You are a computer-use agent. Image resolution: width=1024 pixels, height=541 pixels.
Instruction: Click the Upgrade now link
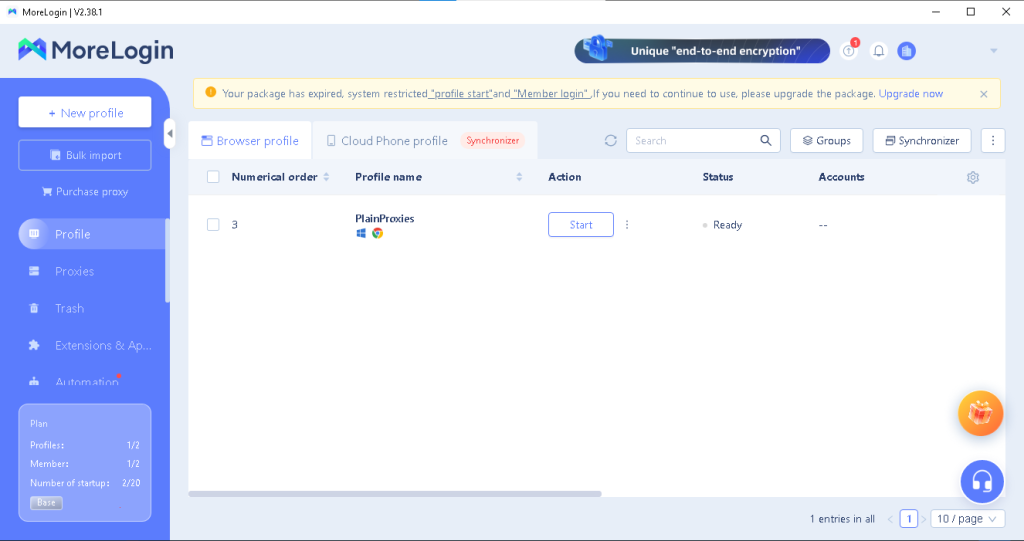910,93
